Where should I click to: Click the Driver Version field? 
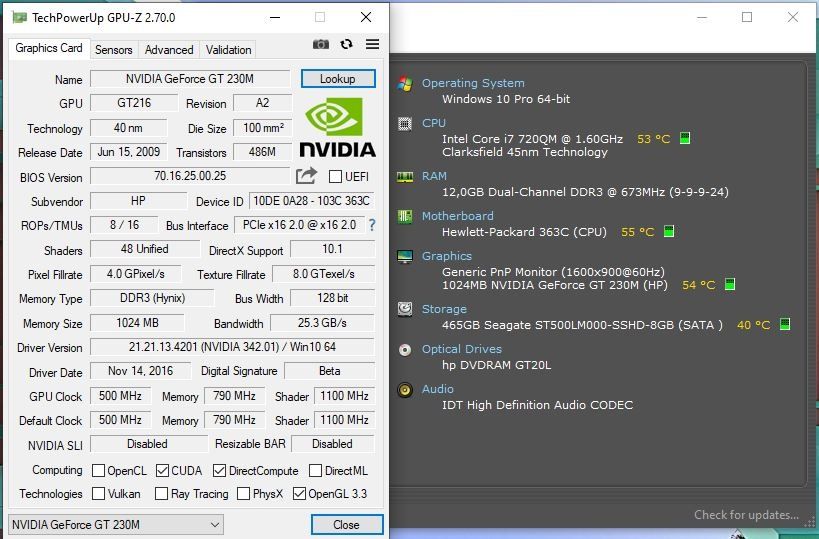click(x=232, y=347)
